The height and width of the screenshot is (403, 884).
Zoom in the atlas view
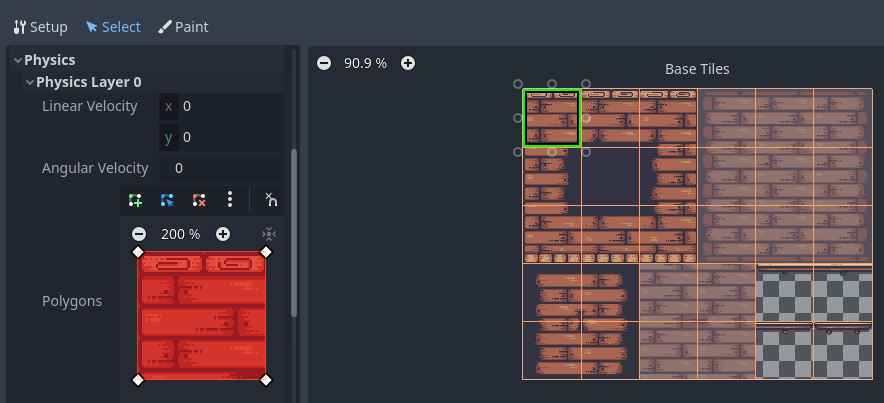(x=408, y=63)
